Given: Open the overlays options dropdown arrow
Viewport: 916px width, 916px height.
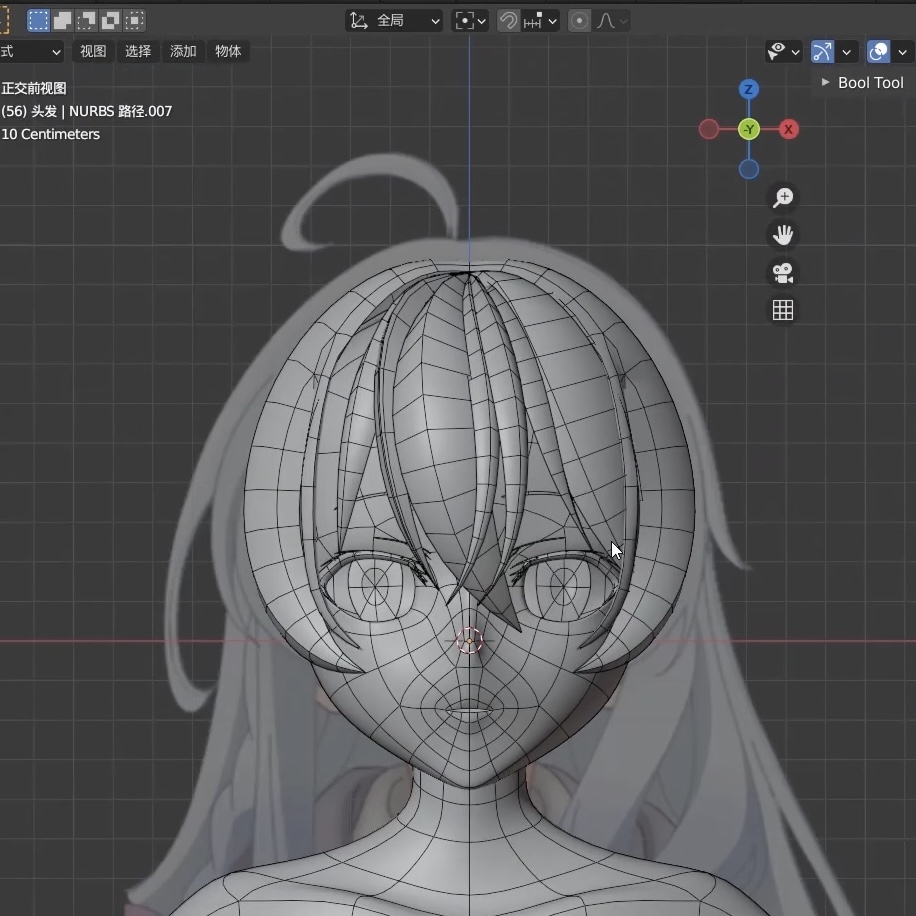Looking at the screenshot, I should click(903, 52).
